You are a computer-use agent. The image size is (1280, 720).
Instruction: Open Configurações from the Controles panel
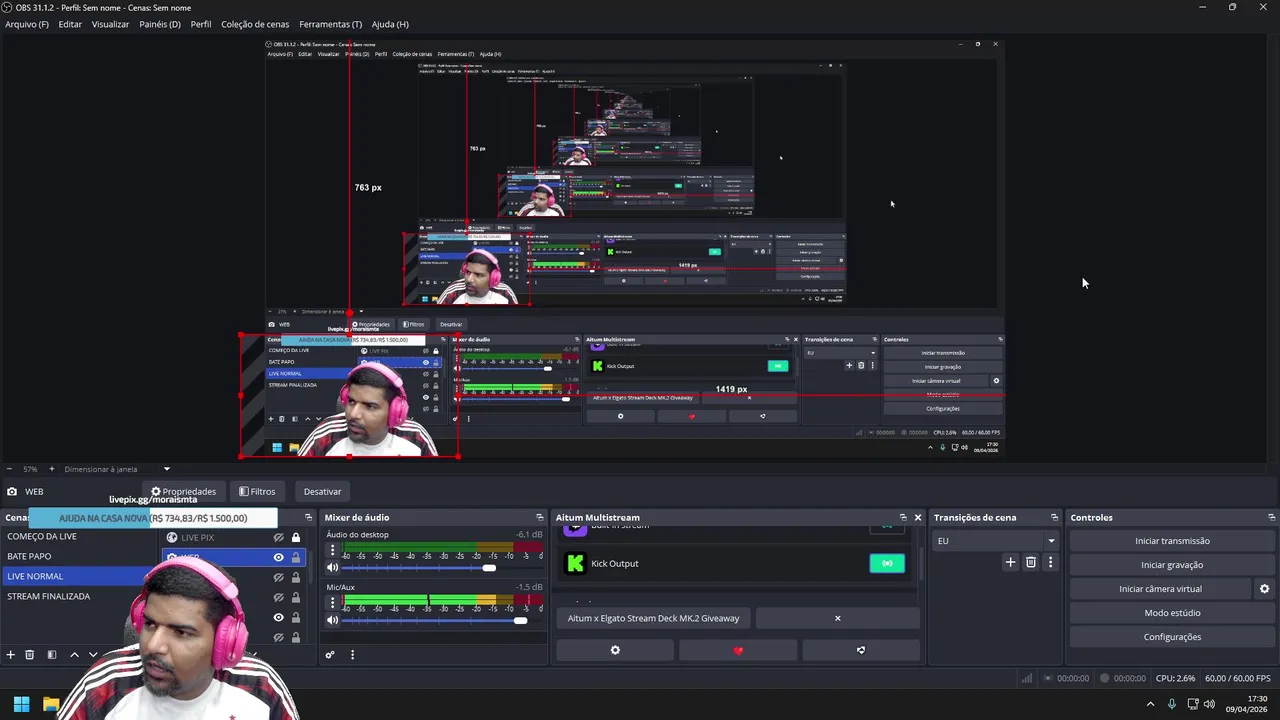coord(1172,637)
